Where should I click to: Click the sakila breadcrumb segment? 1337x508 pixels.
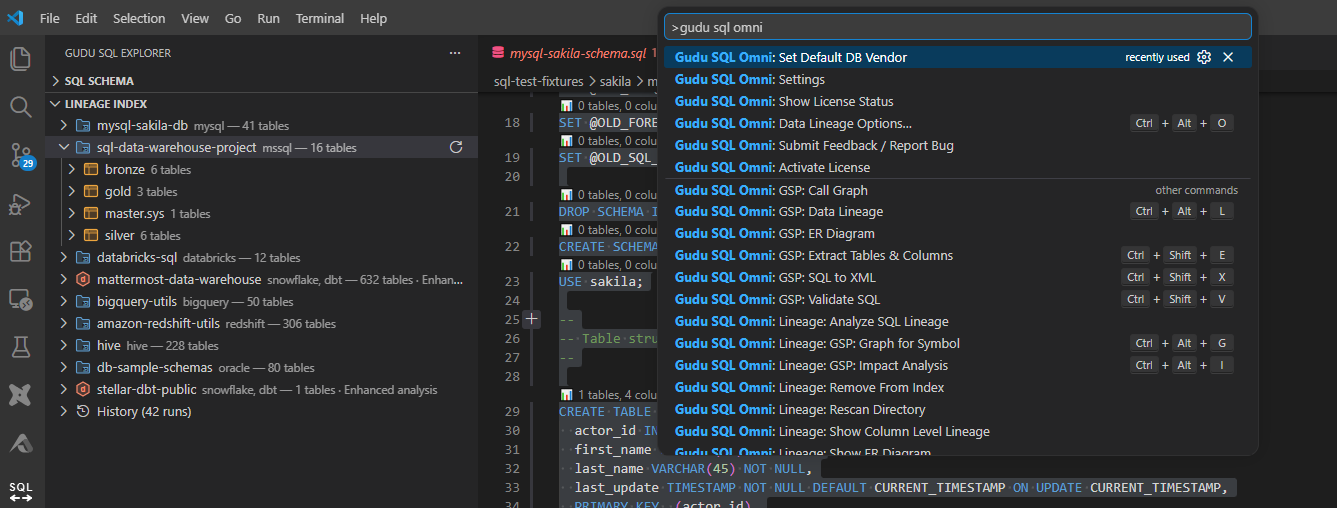615,81
